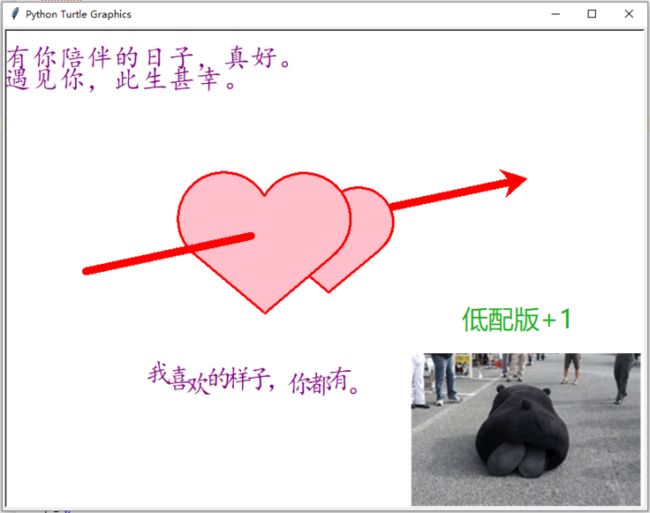Click the green '低配版+1' caption

(x=517, y=319)
